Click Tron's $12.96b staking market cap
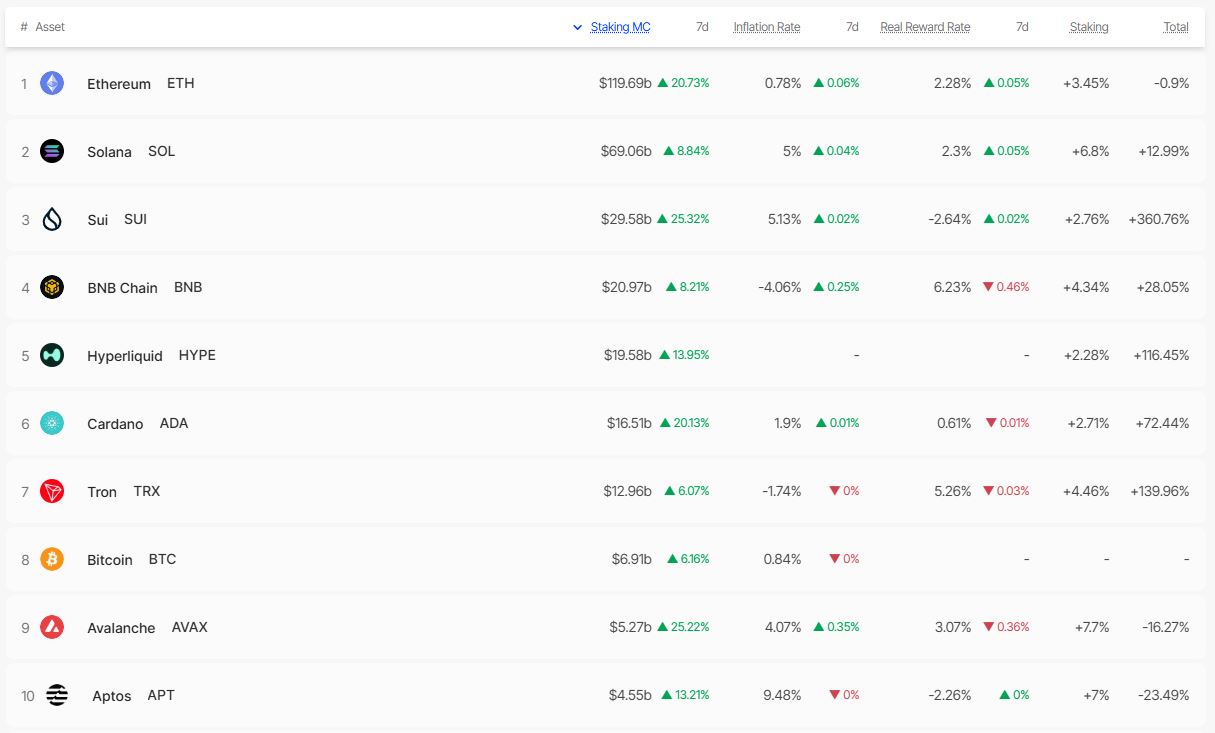This screenshot has width=1215, height=733. (x=628, y=491)
